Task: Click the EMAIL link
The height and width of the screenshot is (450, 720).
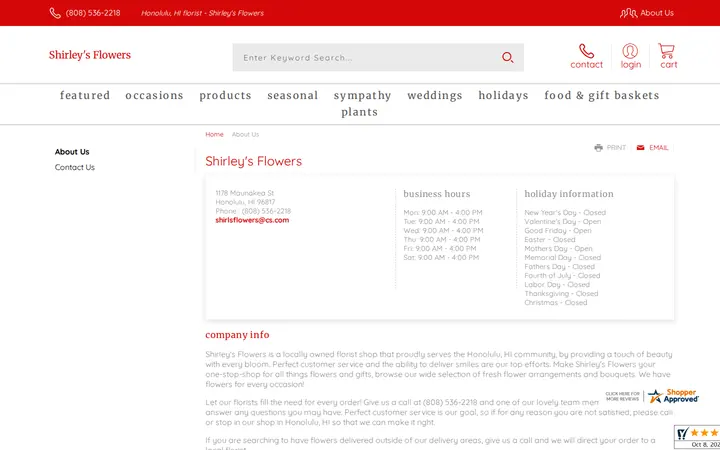Action: tap(658, 147)
